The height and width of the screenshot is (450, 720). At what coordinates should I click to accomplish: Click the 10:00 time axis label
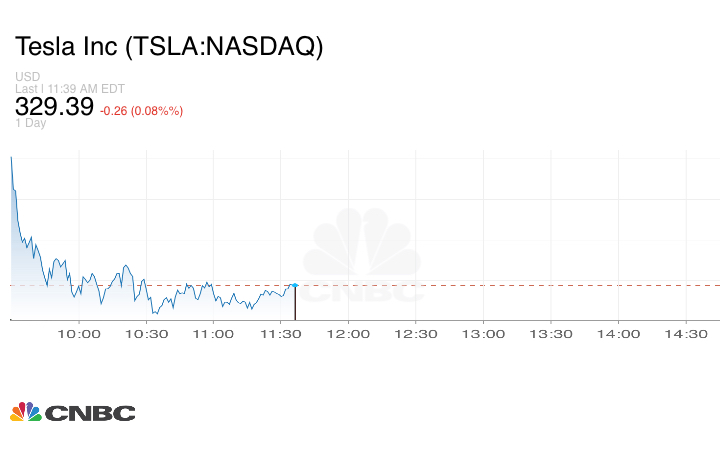[x=79, y=334]
